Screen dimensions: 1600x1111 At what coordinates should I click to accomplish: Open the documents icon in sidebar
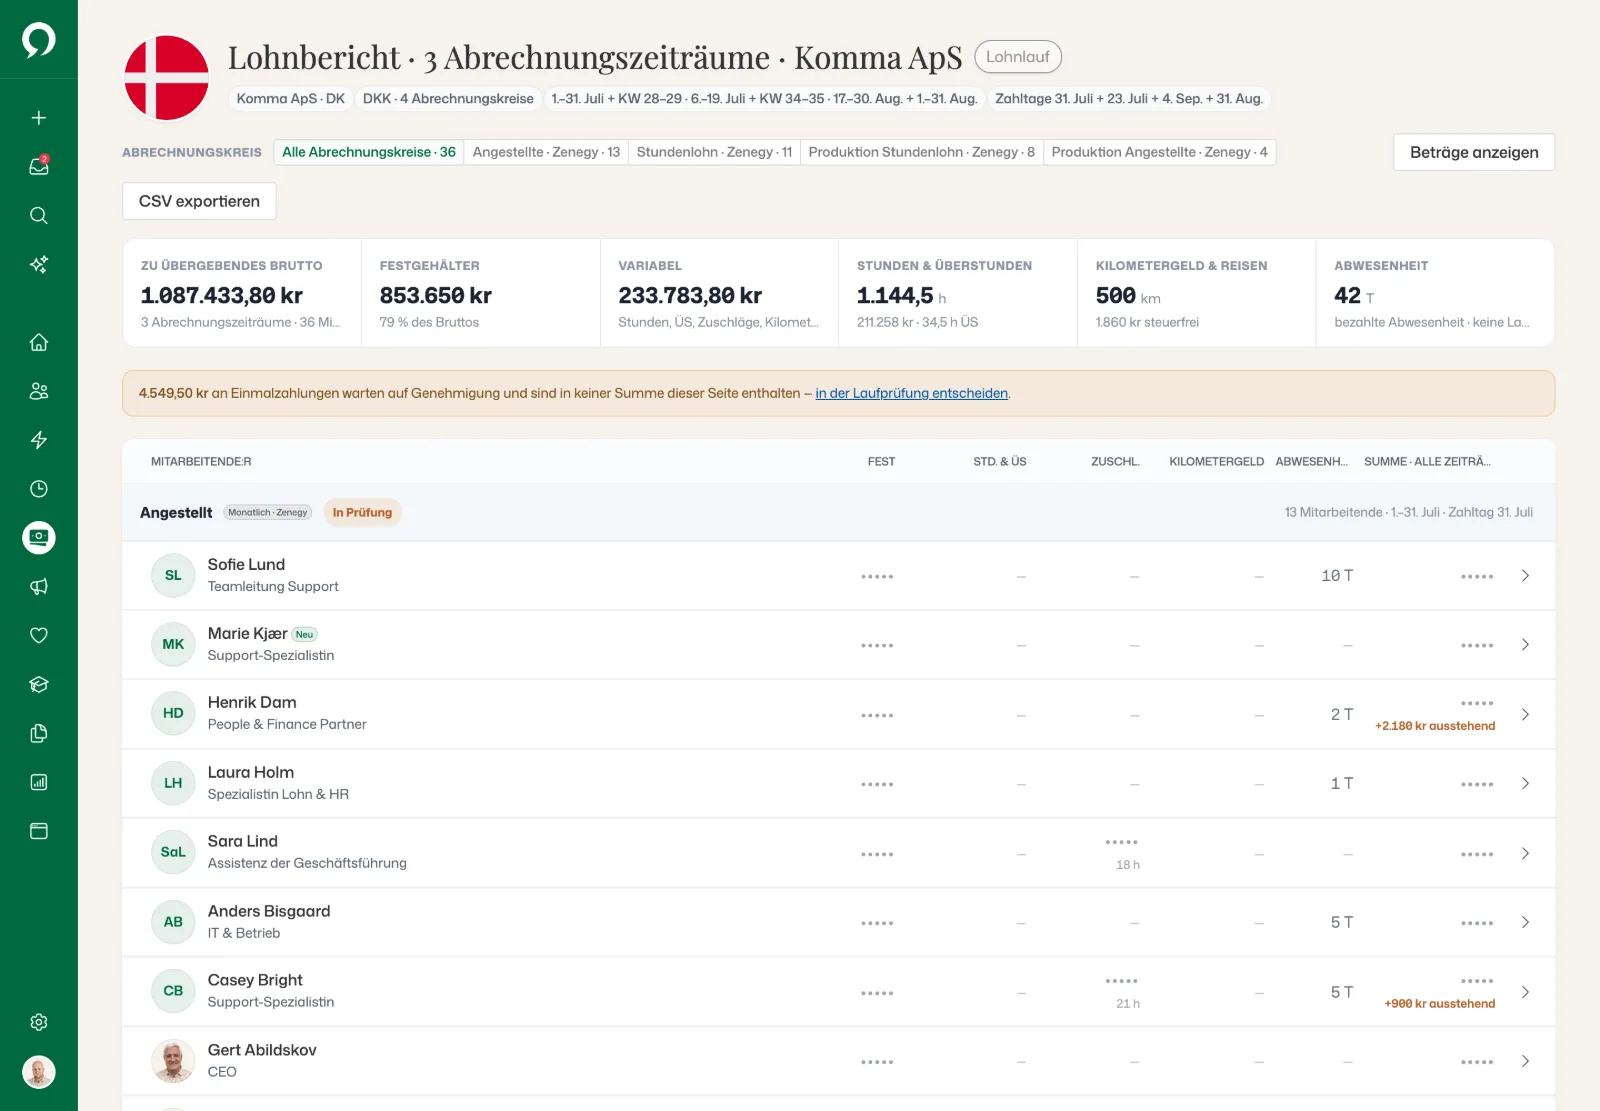(39, 733)
